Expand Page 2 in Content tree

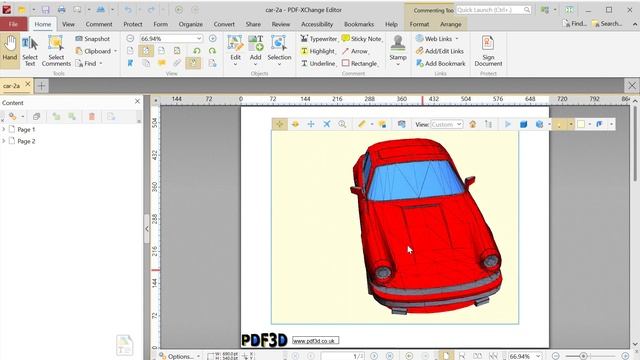coord(4,141)
